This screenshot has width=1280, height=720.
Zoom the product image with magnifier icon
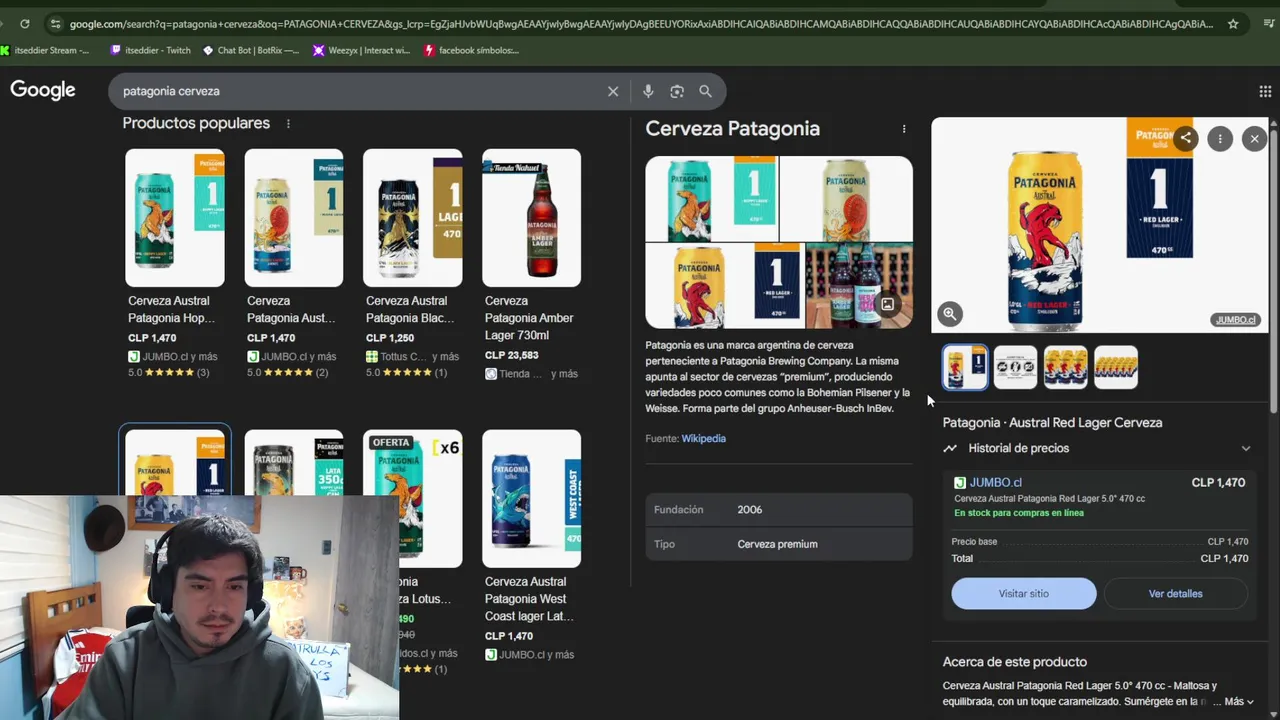pyautogui.click(x=950, y=314)
